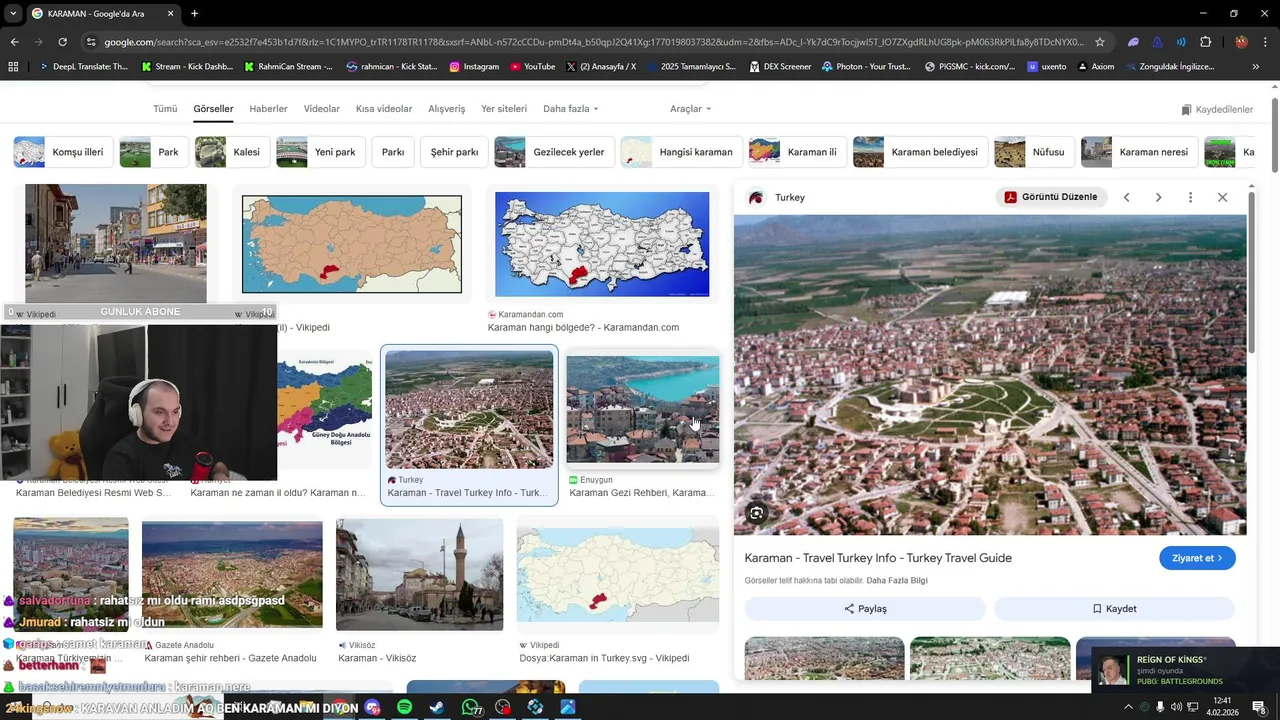Screen dimensions: 1280x720
Task: Show hidden bookmarks via the double chevron
Action: click(x=1256, y=67)
